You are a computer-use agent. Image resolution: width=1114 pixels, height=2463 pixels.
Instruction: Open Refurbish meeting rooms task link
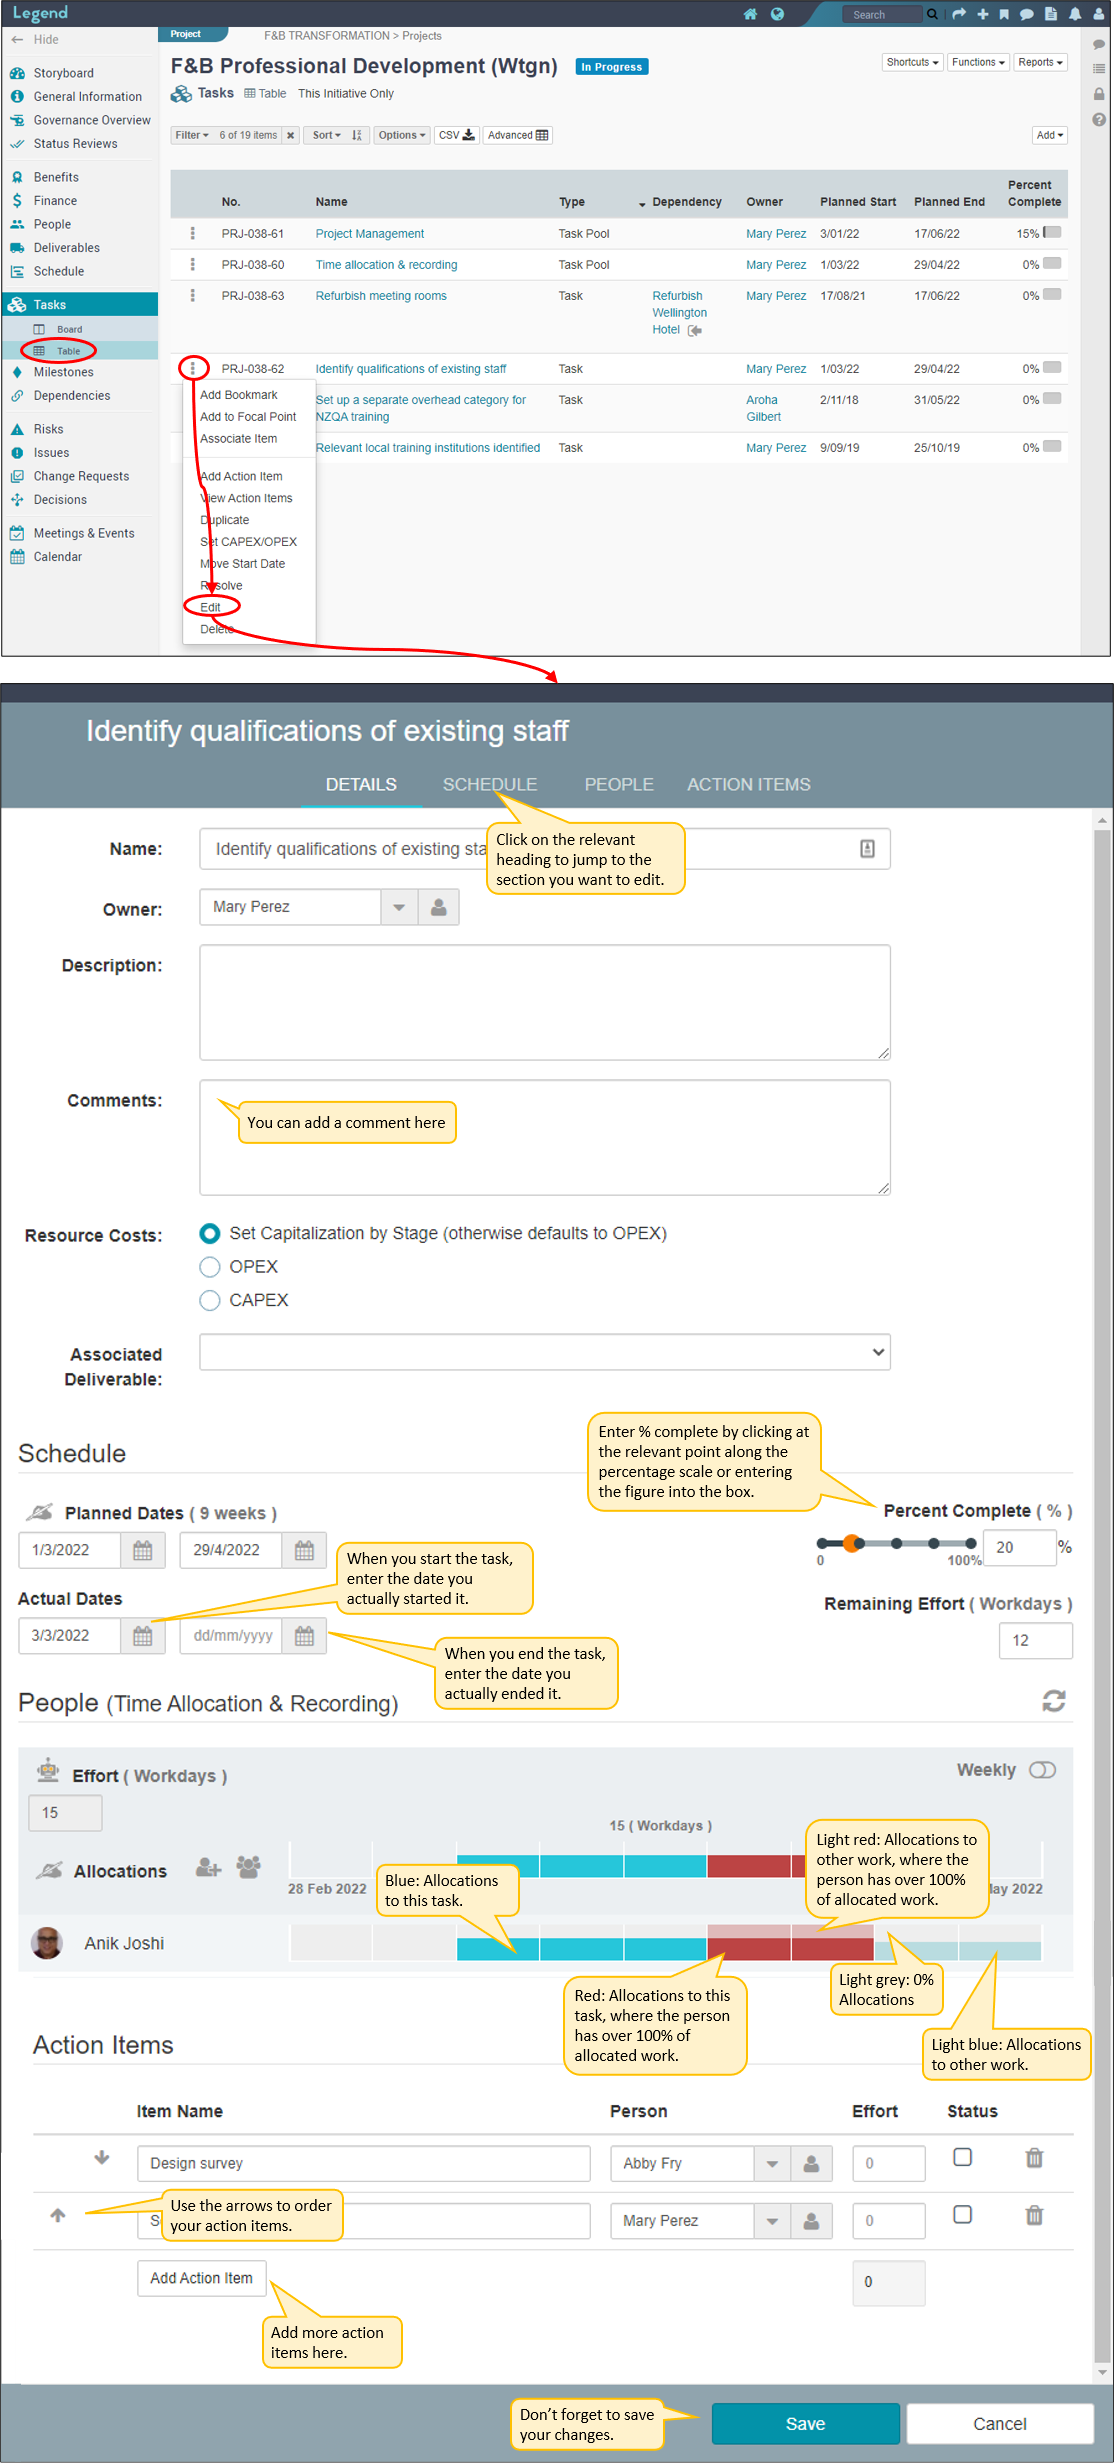click(381, 296)
